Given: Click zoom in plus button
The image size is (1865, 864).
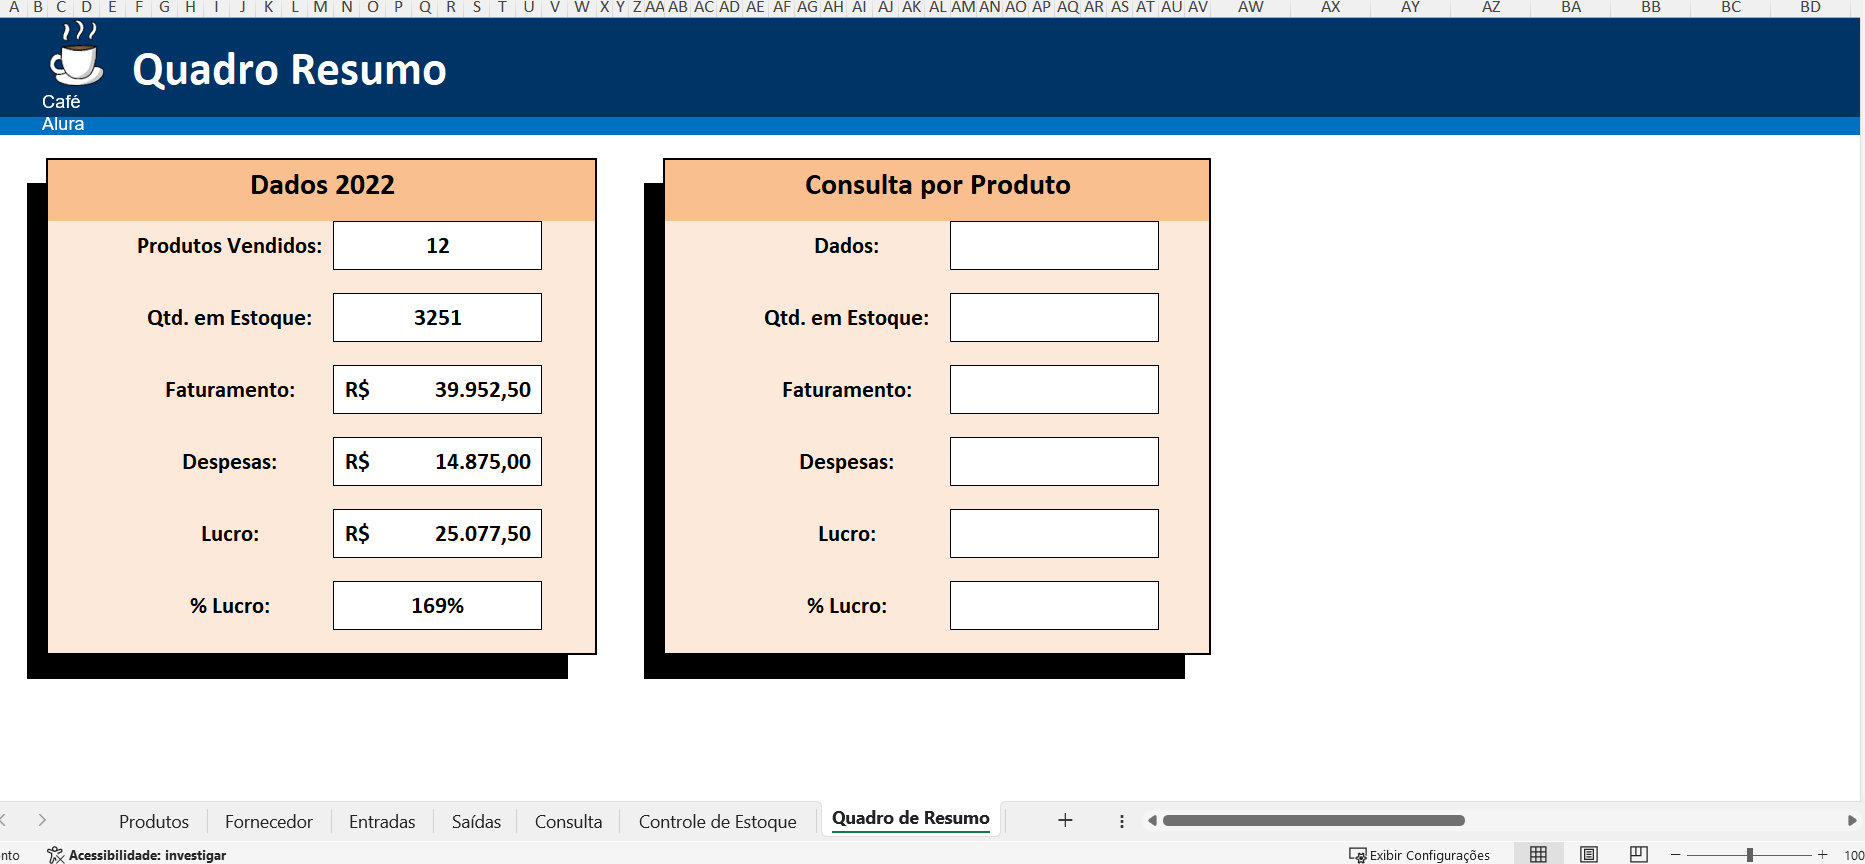Looking at the screenshot, I should pos(1822,855).
